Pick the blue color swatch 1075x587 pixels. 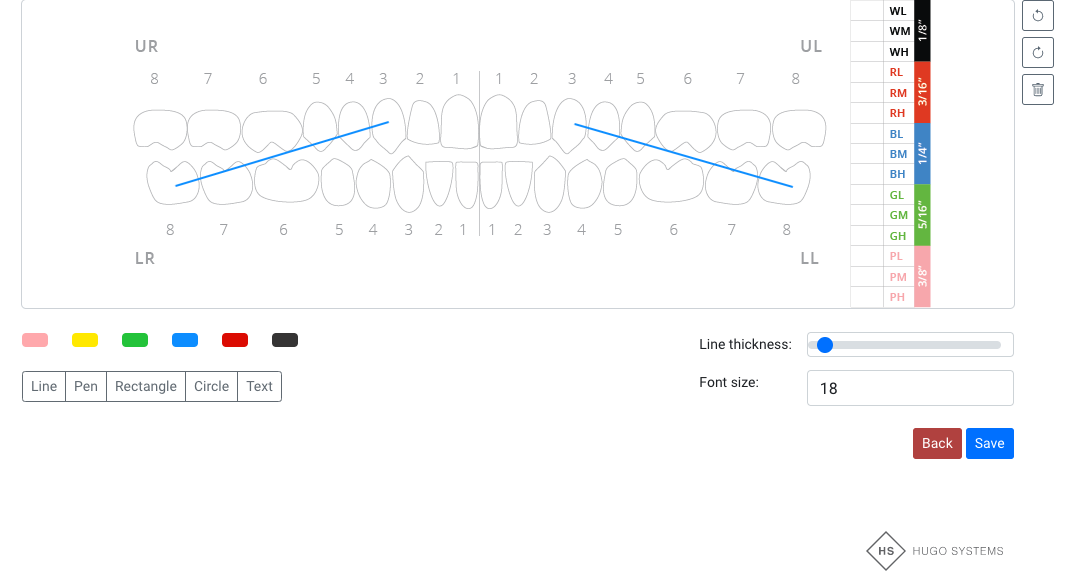pos(185,340)
